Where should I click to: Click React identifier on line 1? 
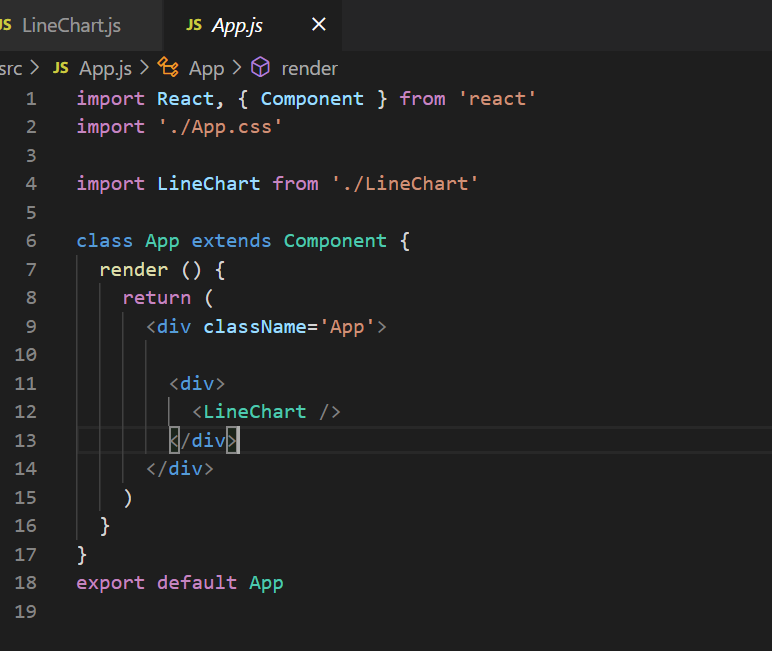185,99
